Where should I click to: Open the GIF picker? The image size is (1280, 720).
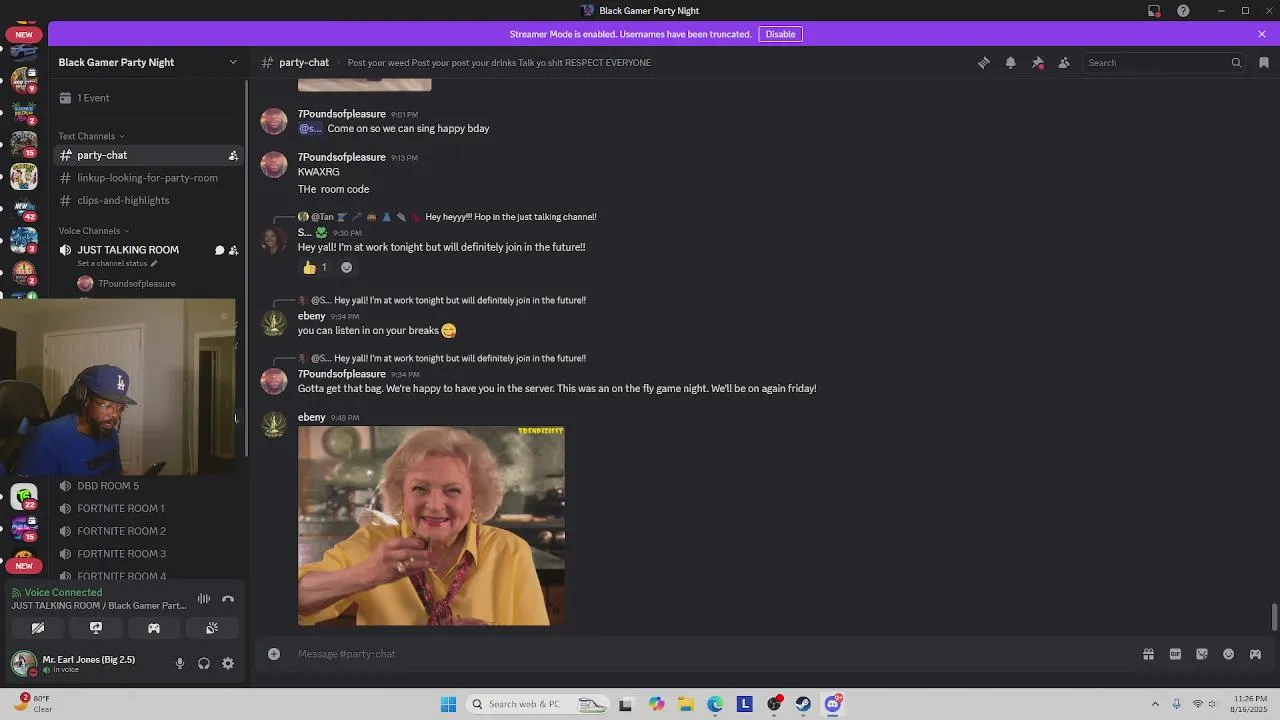point(1175,654)
